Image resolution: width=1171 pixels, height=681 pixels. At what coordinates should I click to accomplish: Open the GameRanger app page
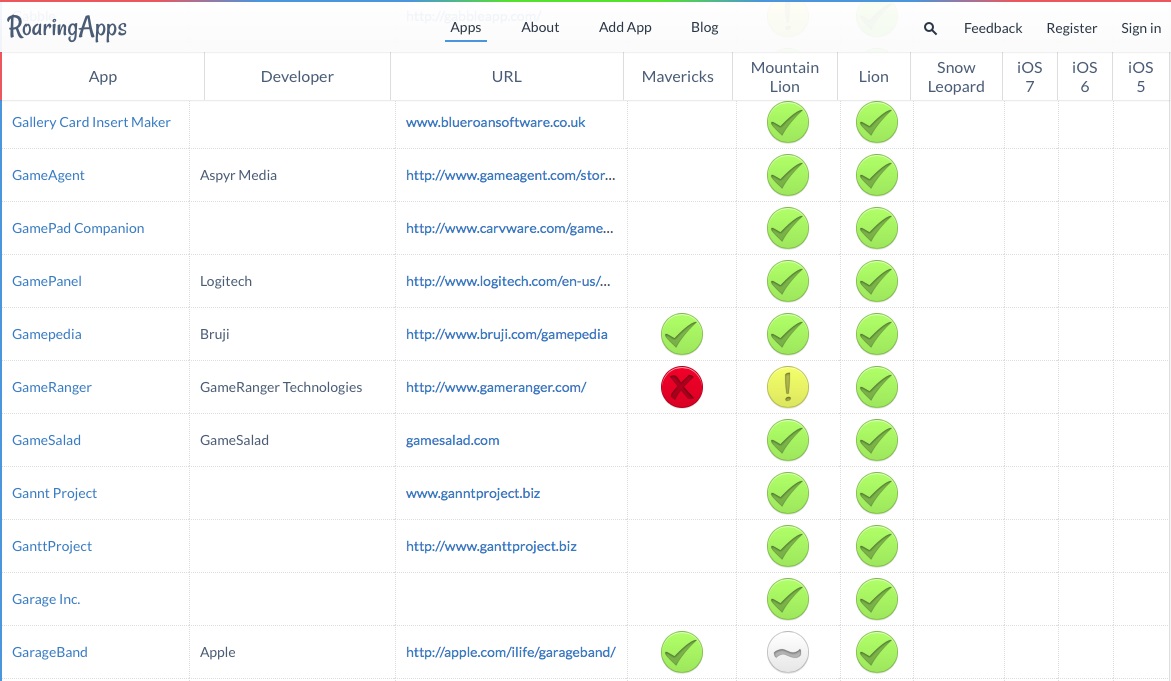click(52, 387)
